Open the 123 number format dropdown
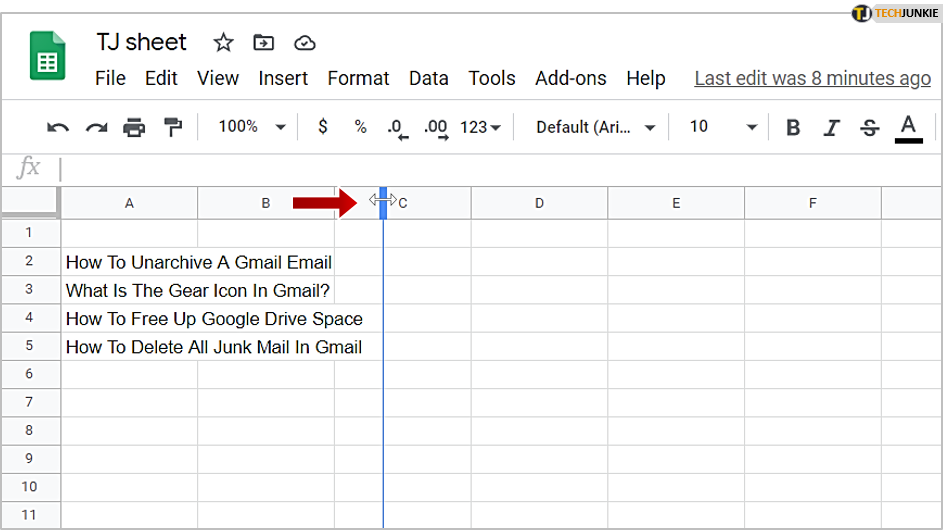946x530 pixels. click(480, 127)
